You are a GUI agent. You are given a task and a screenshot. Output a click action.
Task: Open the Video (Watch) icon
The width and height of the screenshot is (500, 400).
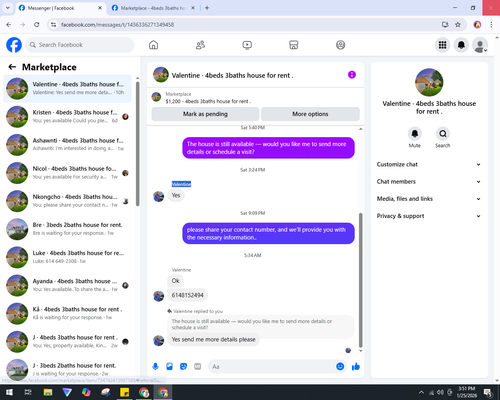point(247,45)
